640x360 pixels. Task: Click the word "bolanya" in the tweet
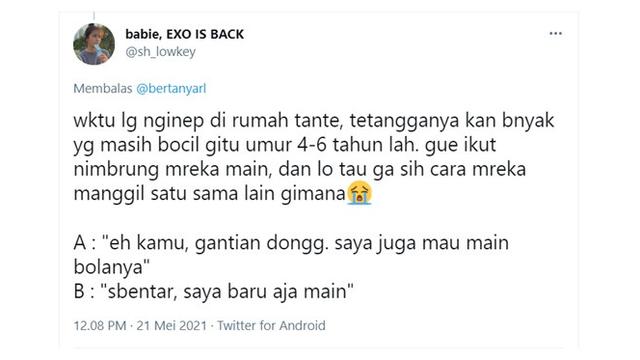(x=108, y=267)
